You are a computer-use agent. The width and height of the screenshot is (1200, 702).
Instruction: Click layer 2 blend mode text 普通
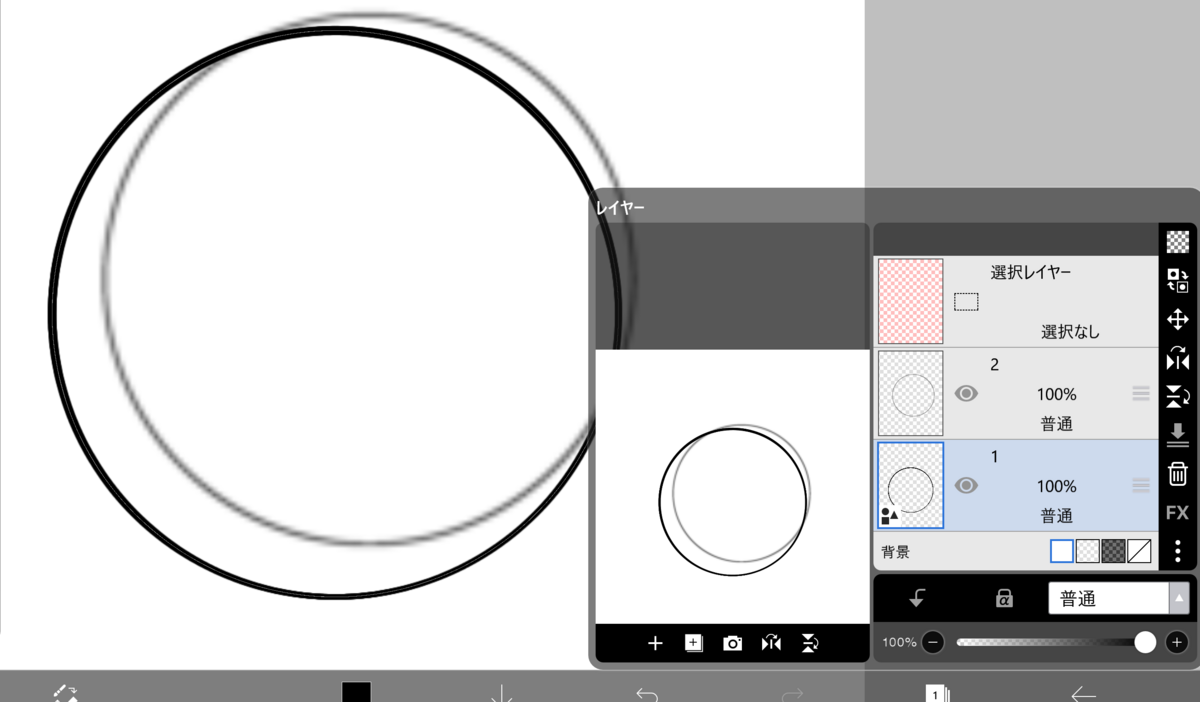pyautogui.click(x=1056, y=424)
